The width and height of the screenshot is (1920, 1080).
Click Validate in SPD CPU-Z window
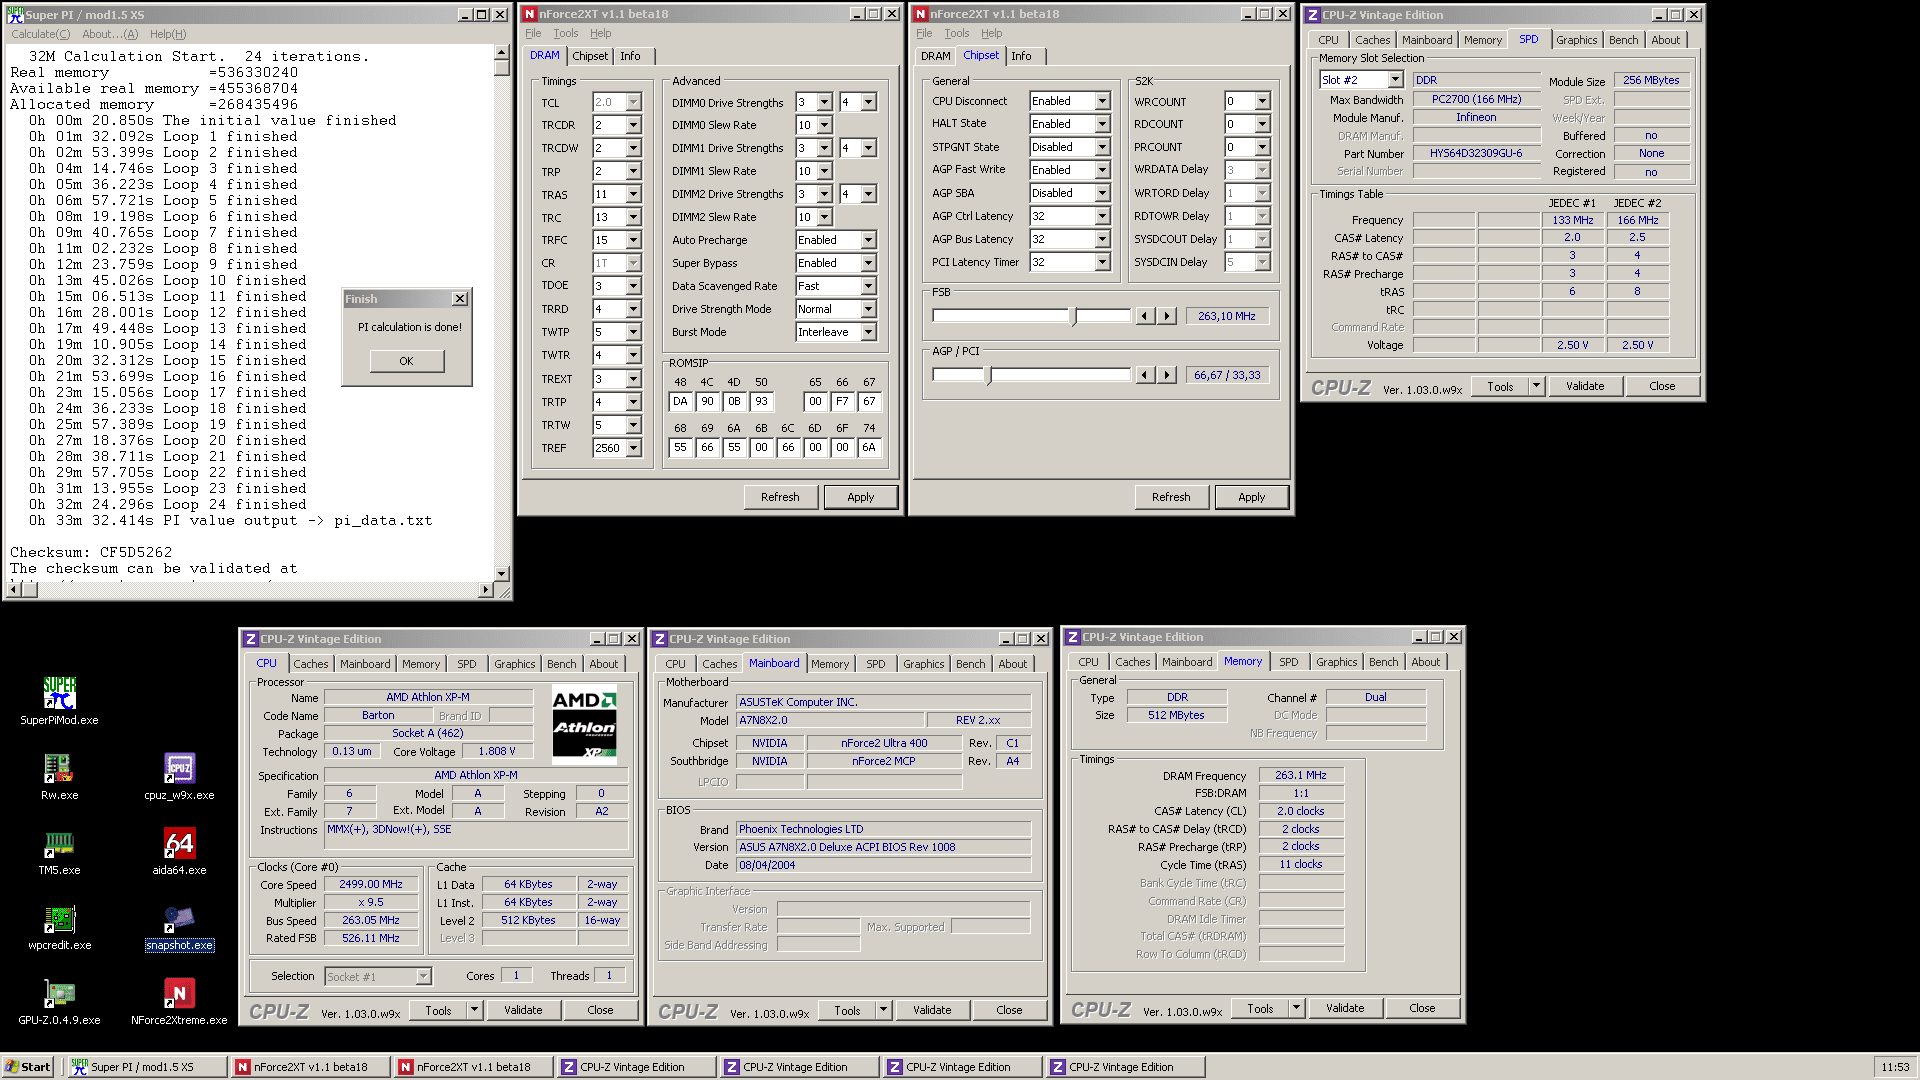(x=1585, y=386)
